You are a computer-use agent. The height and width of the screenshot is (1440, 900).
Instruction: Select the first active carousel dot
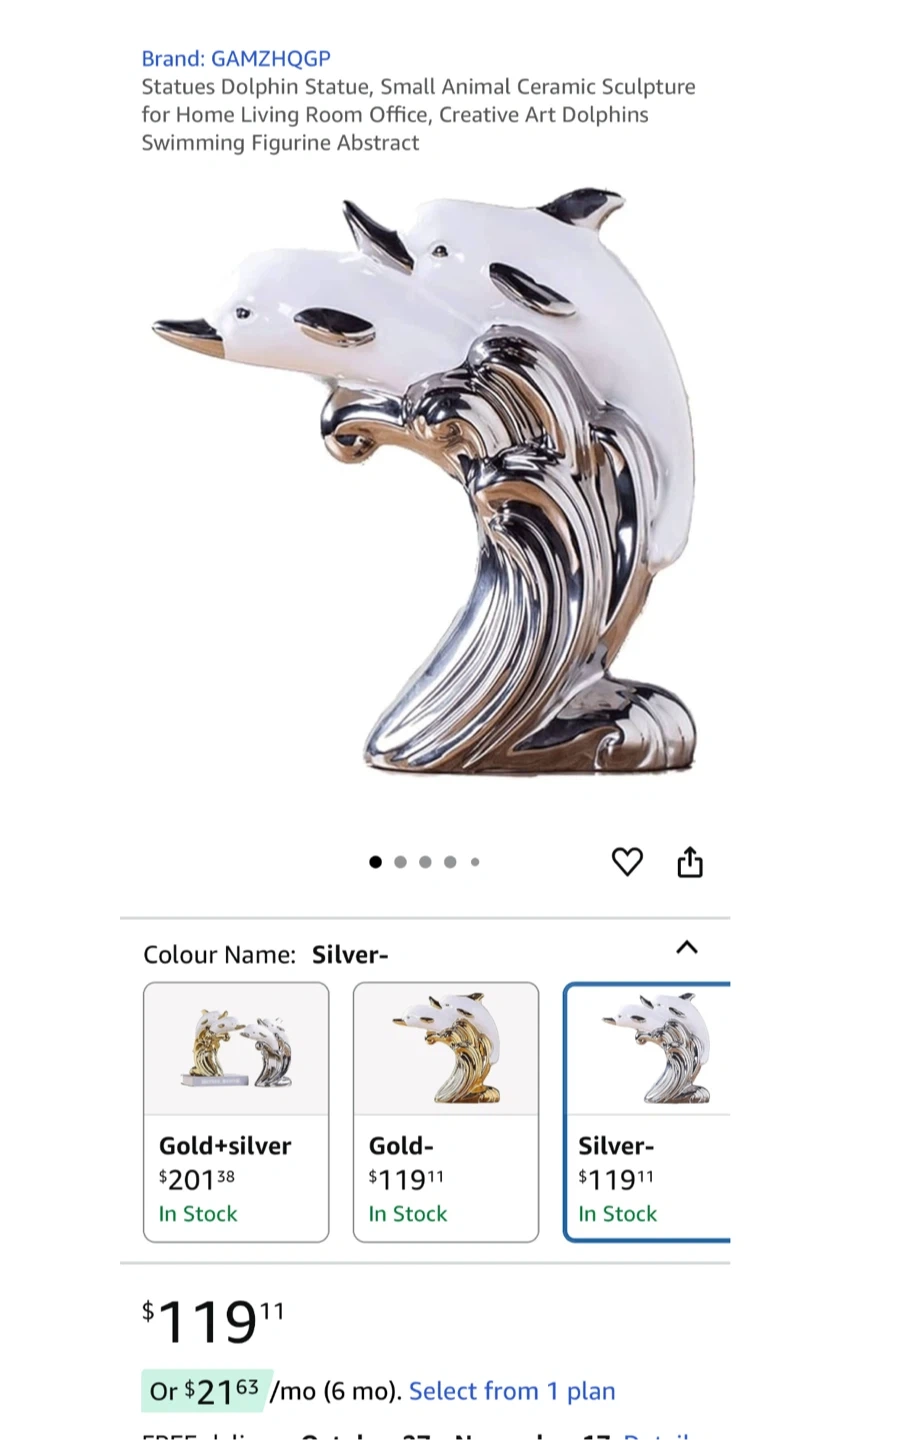pyautogui.click(x=375, y=862)
